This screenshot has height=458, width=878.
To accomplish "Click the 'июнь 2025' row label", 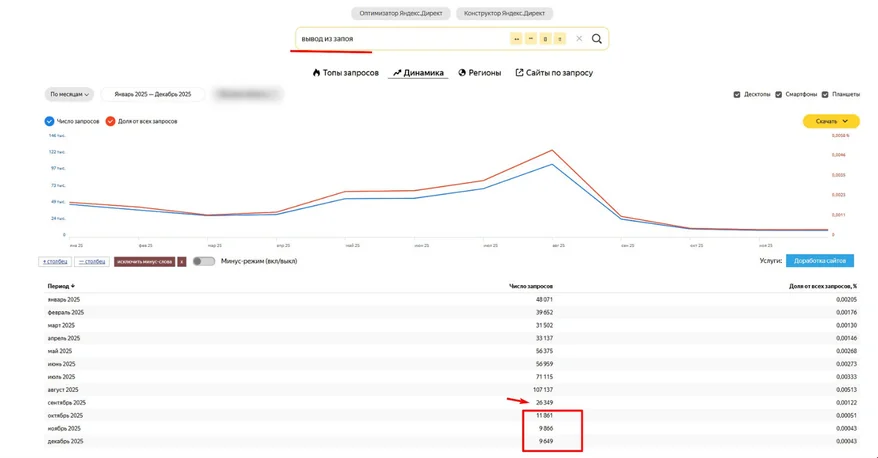I will click(x=62, y=364).
